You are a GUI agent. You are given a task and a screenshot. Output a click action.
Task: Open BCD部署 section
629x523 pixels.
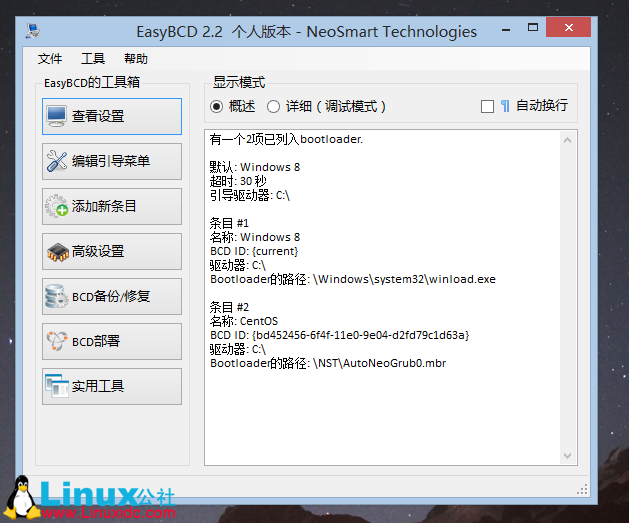tap(112, 341)
